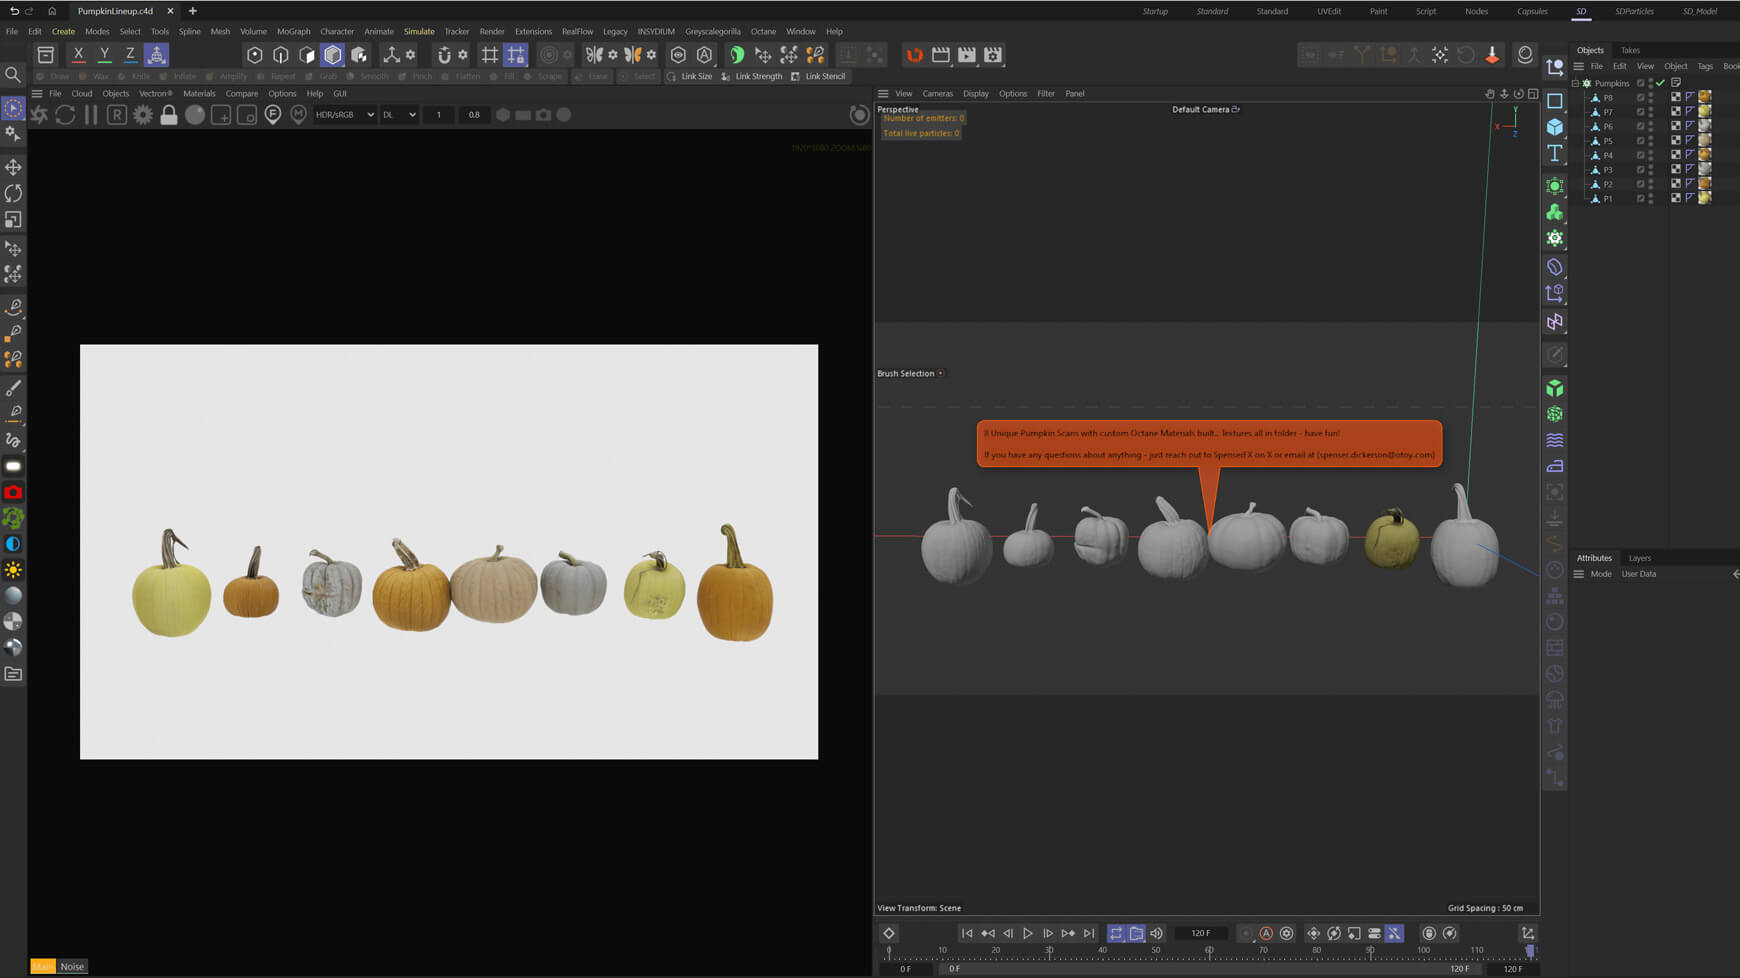
Task: Select the Cube primitive icon
Action: click(1556, 126)
